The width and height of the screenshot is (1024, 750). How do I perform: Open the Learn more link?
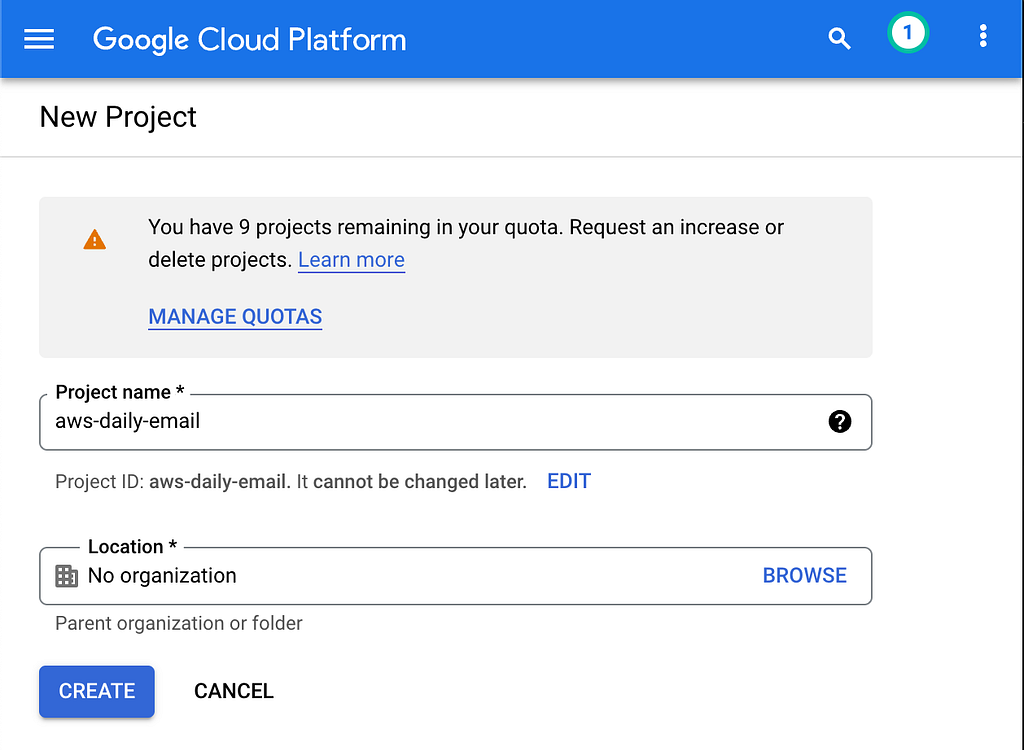click(351, 260)
